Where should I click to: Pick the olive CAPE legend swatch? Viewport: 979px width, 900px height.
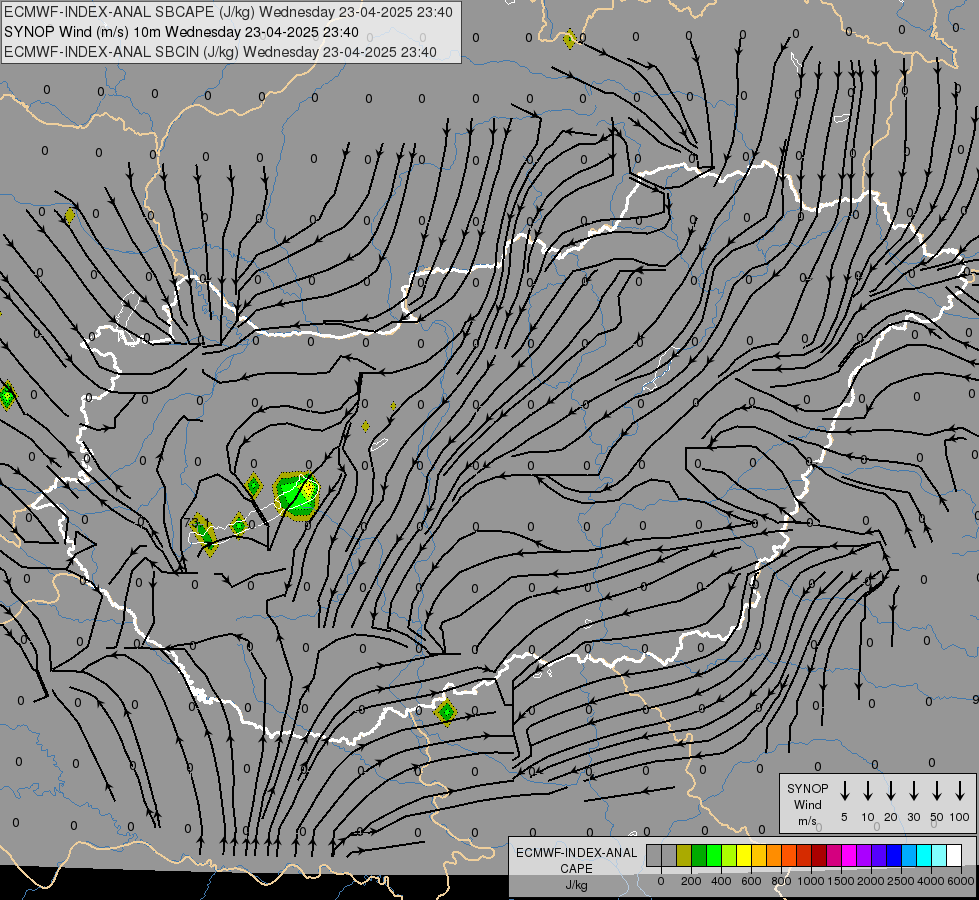pos(684,855)
